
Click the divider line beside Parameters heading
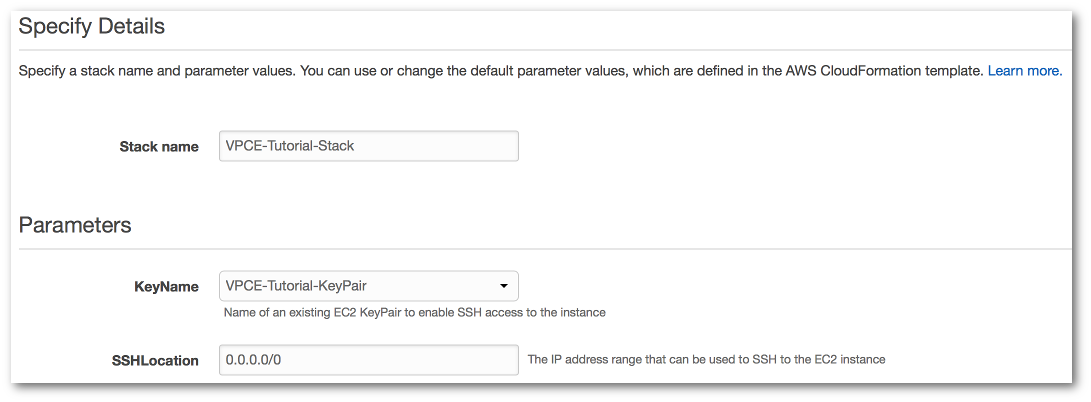pyautogui.click(x=600, y=248)
